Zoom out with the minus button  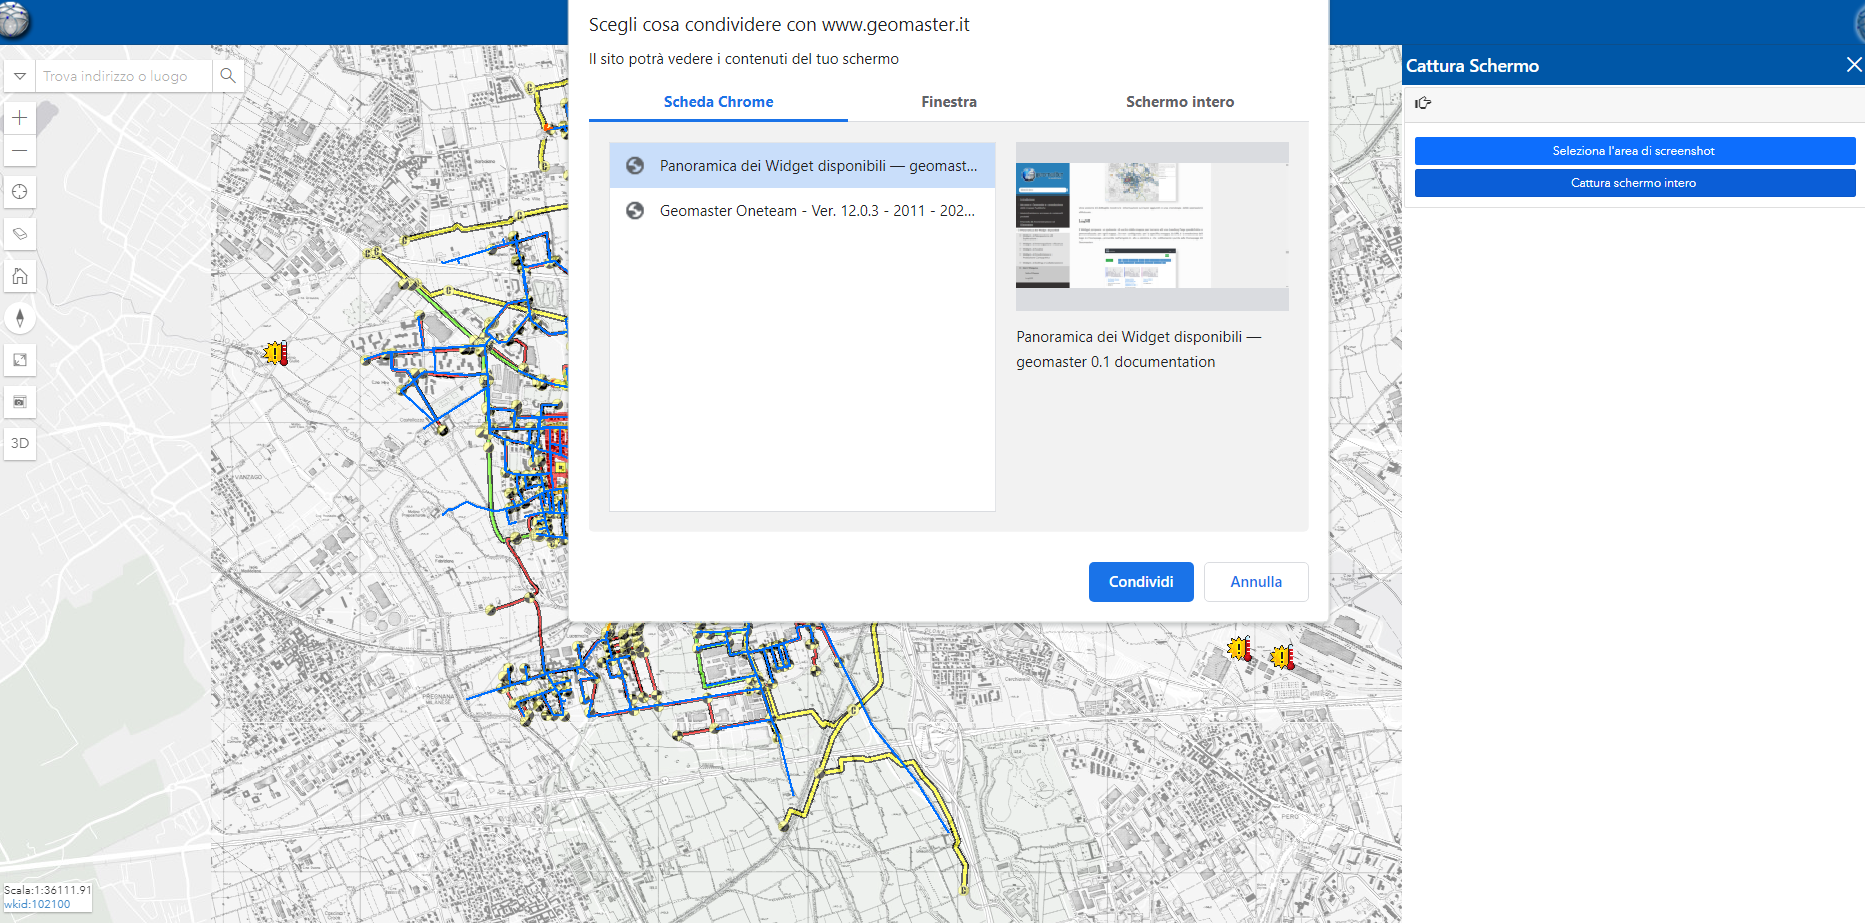(x=20, y=151)
